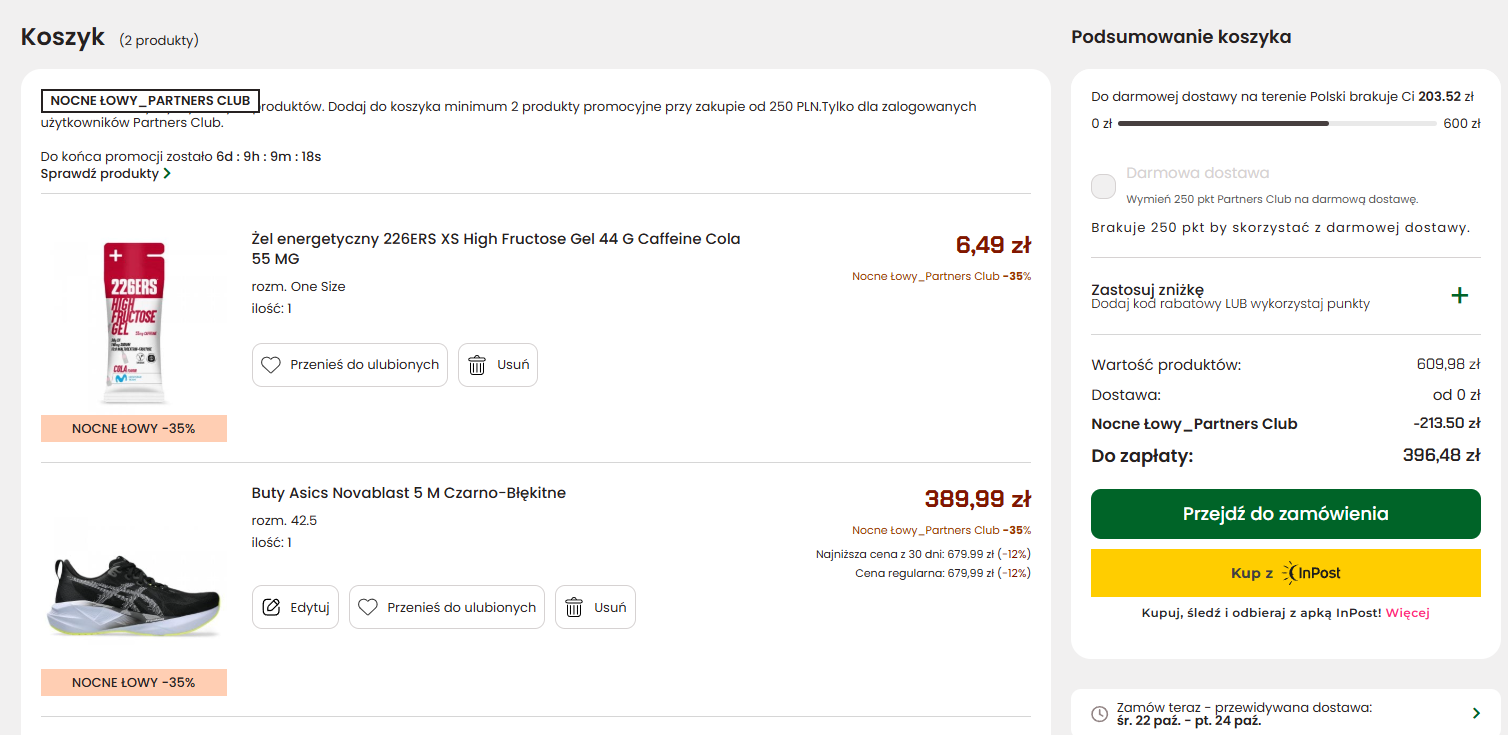The height and width of the screenshot is (735, 1508).
Task: Click trash icon for the 226ERS gel
Action: (x=477, y=365)
